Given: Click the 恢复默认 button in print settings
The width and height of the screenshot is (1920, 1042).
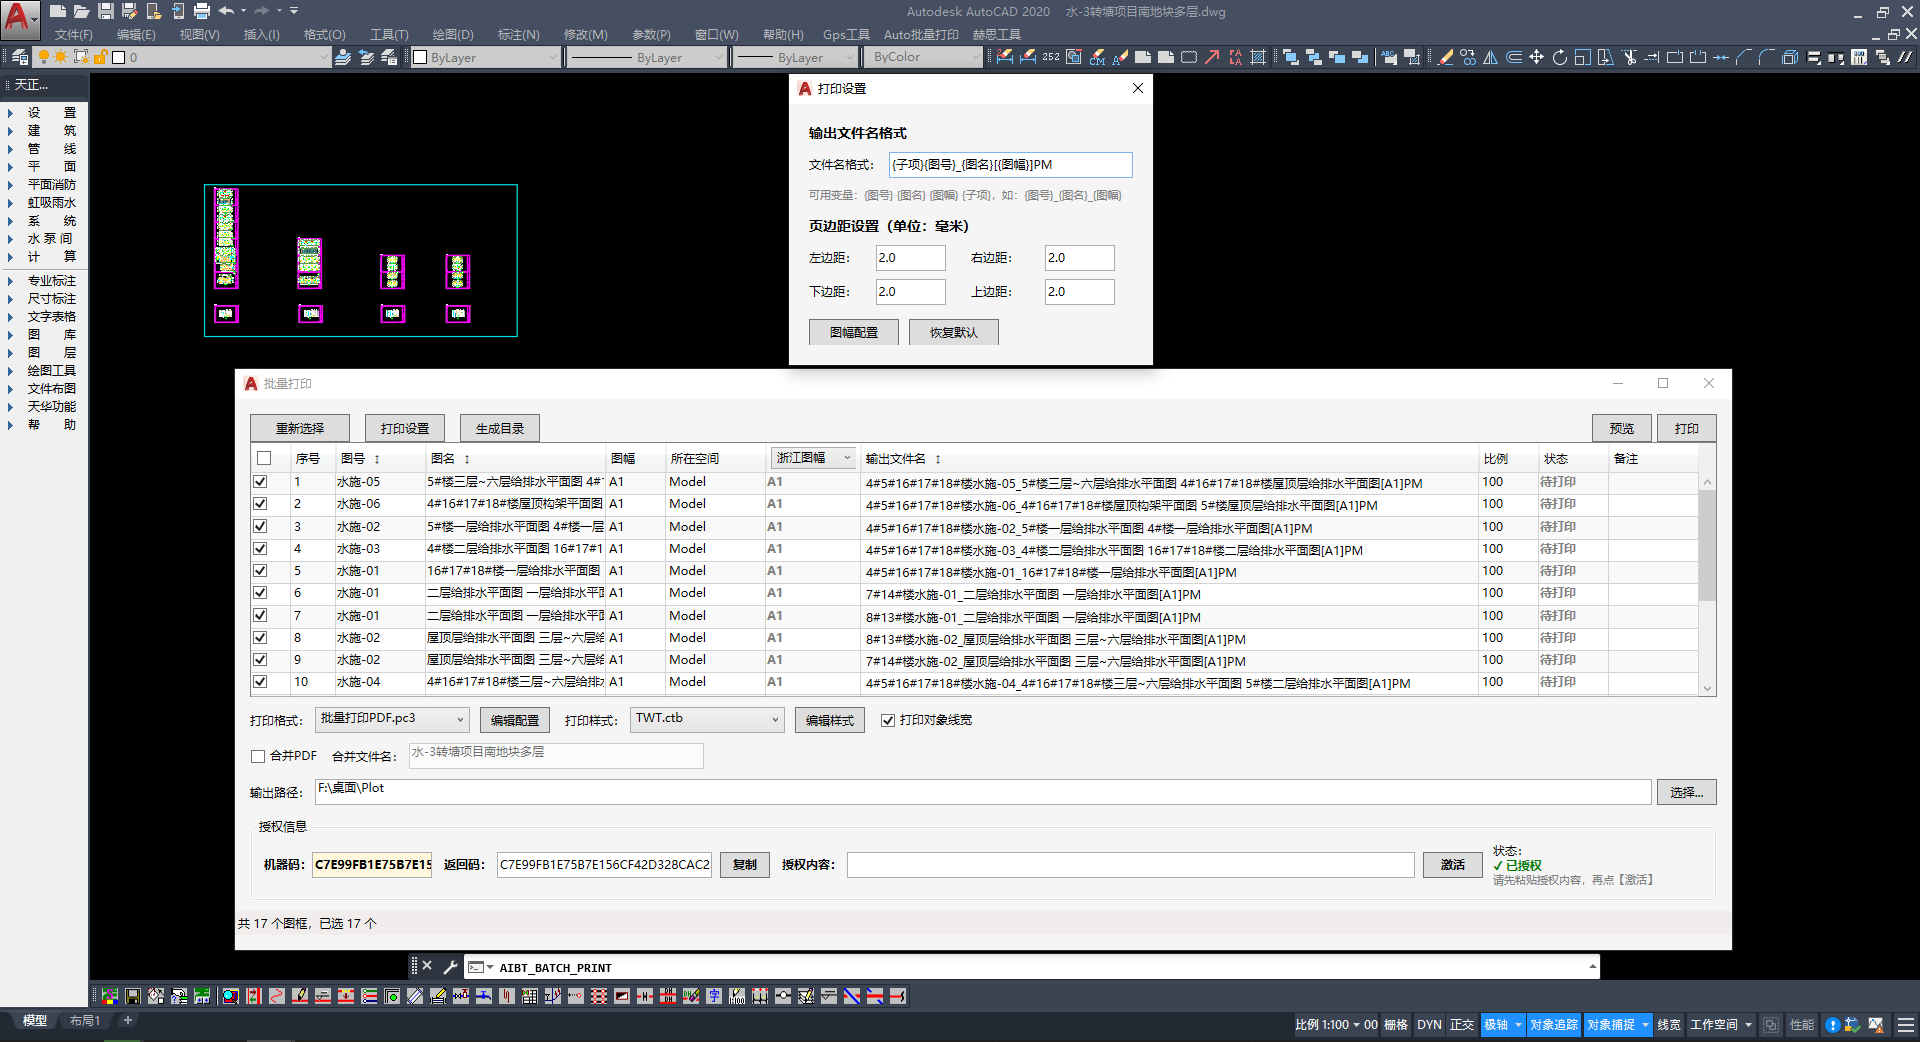Looking at the screenshot, I should pyautogui.click(x=954, y=332).
